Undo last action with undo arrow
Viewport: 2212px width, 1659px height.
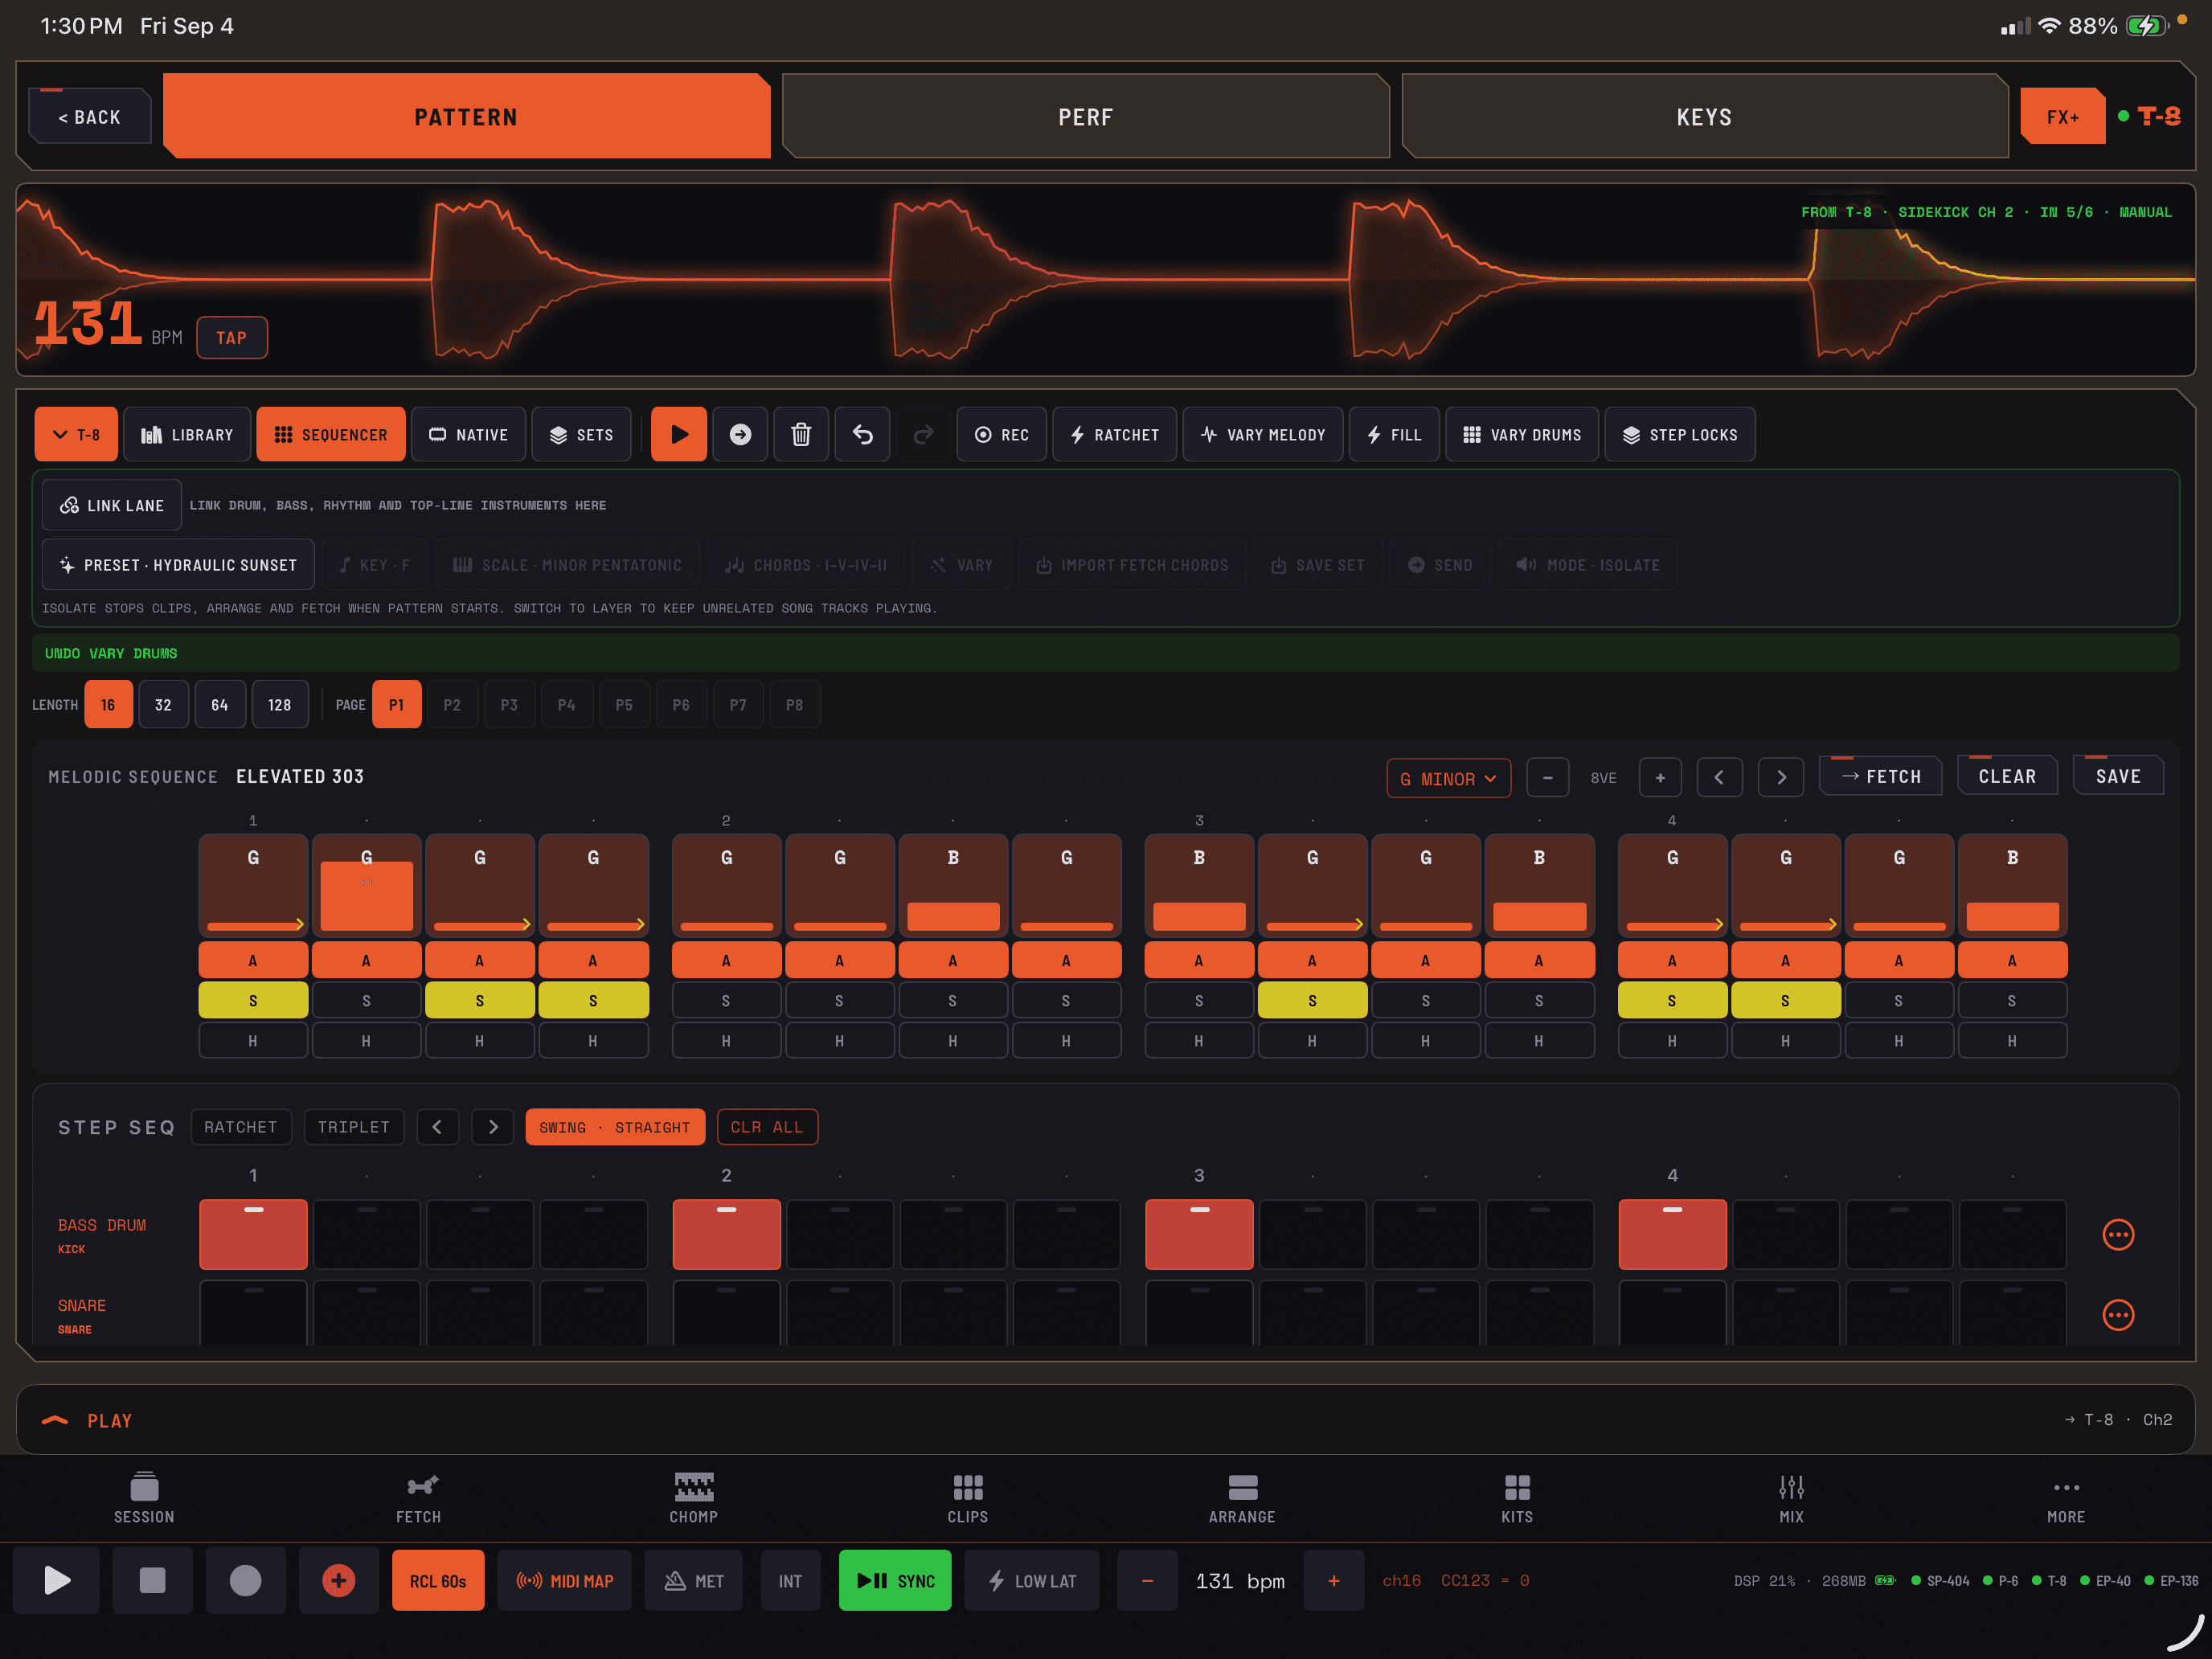[x=862, y=434]
